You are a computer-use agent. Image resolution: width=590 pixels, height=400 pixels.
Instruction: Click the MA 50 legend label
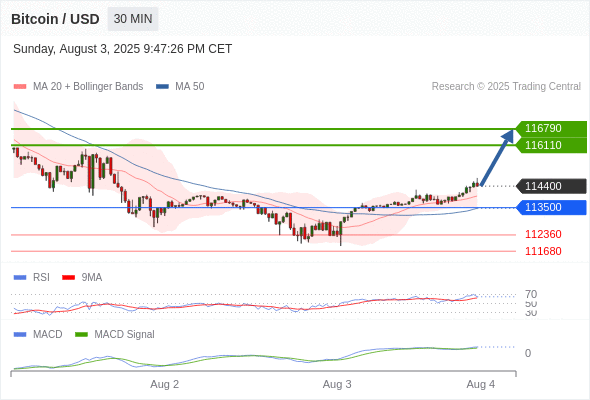pyautogui.click(x=190, y=87)
